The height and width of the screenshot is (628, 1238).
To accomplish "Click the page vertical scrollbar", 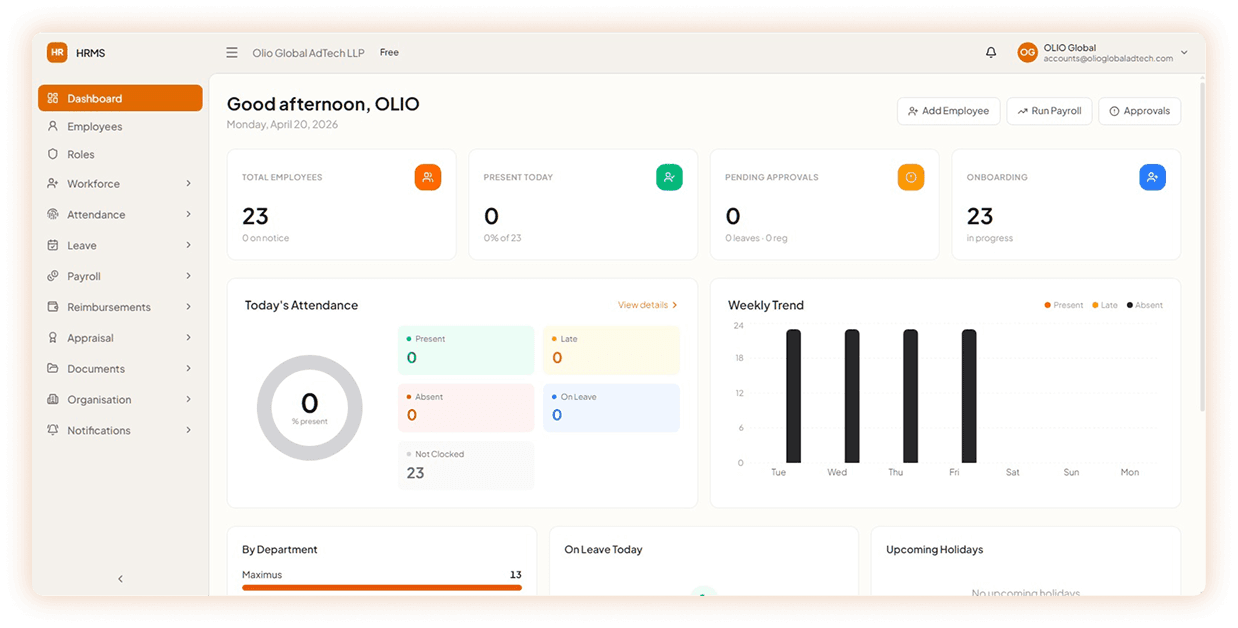I will pos(1202,245).
